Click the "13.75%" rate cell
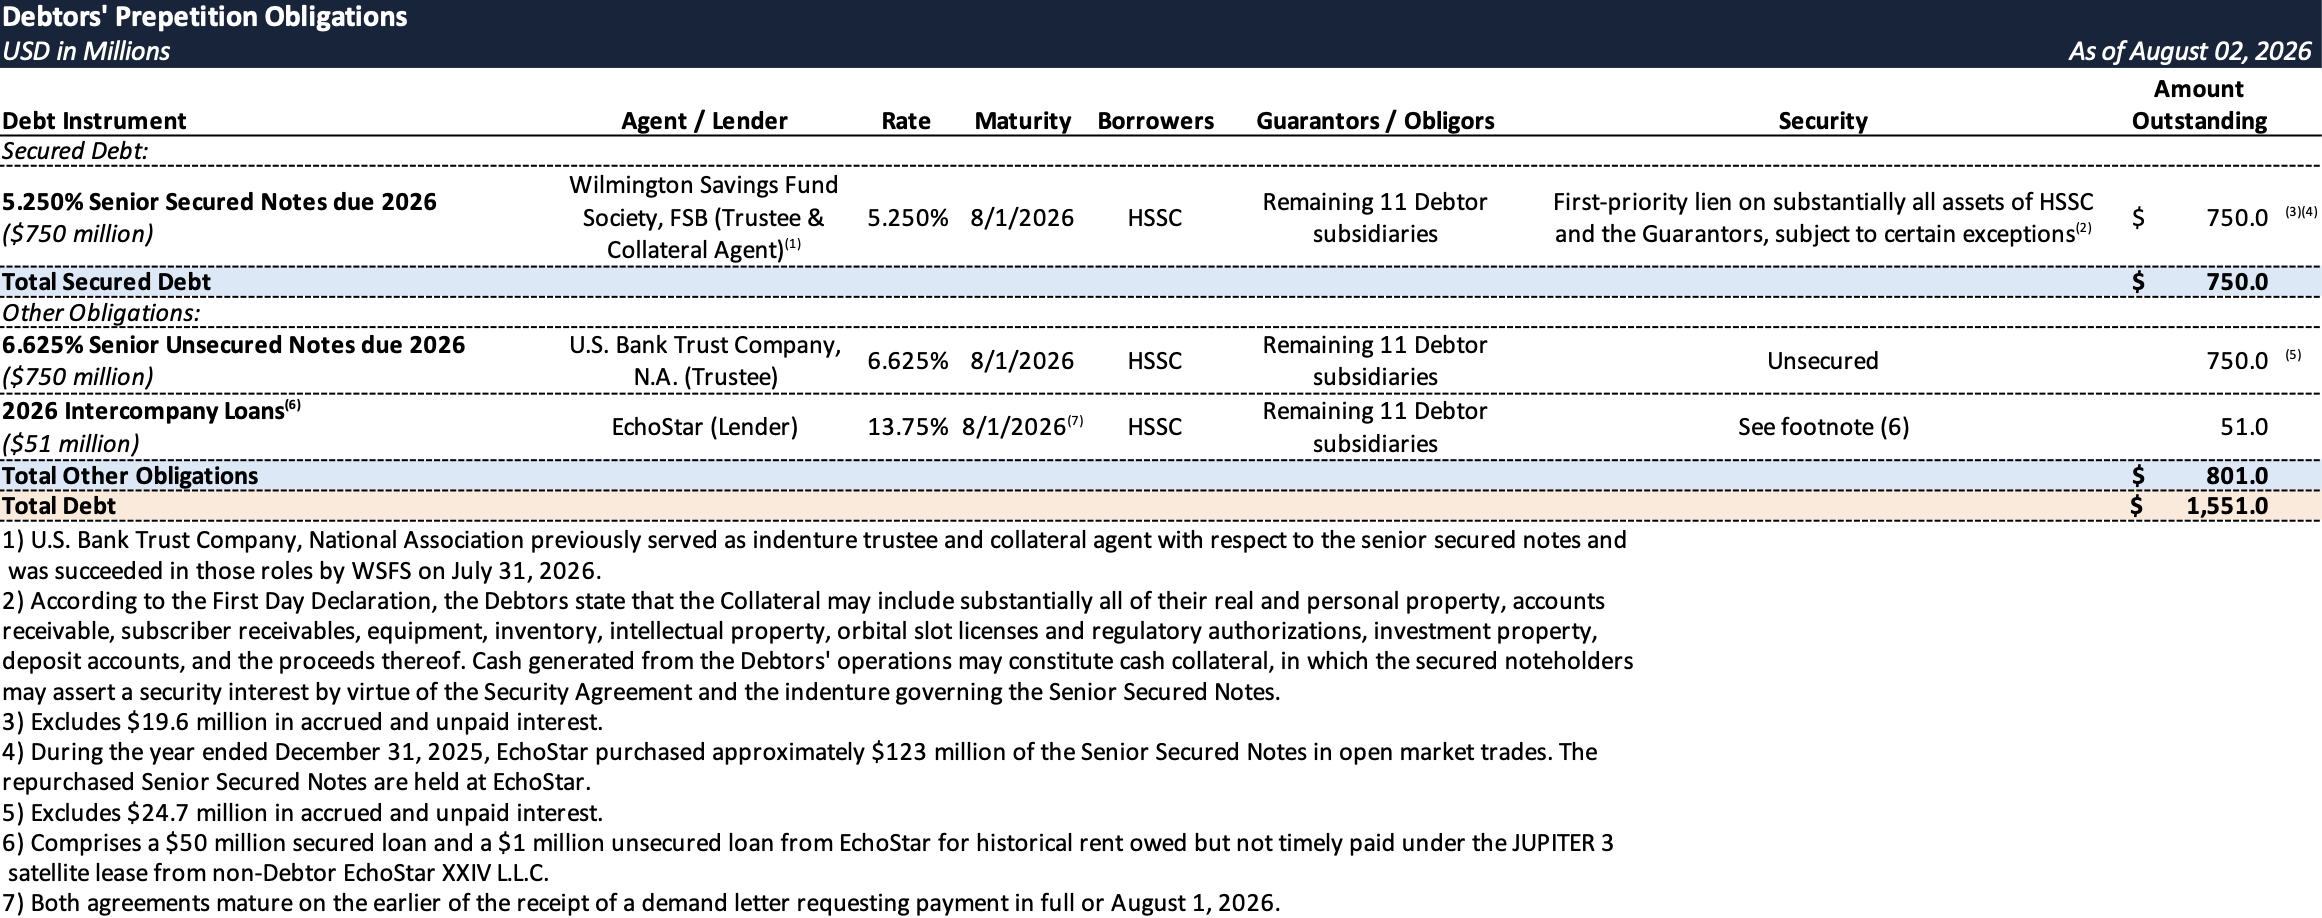 [907, 427]
